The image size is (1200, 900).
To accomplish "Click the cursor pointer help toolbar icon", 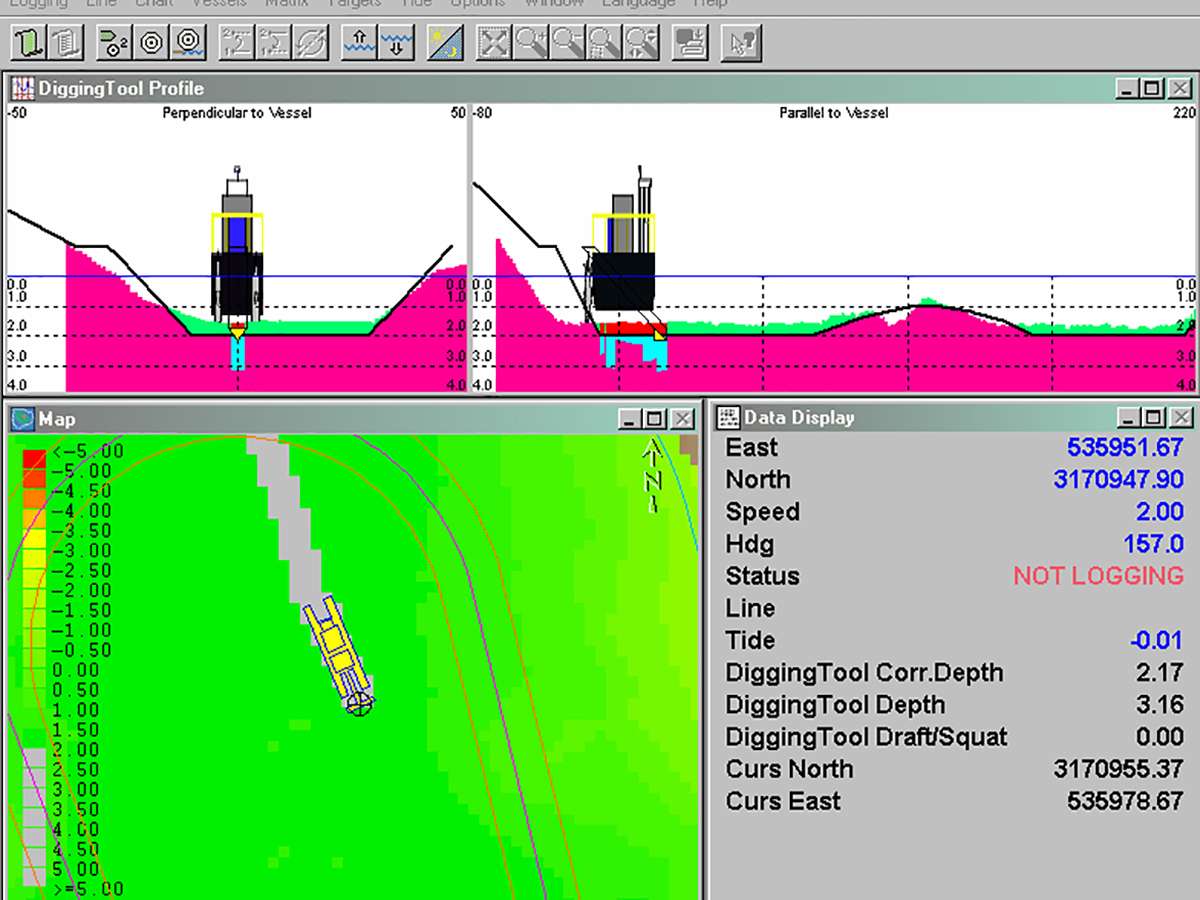I will click(x=741, y=43).
